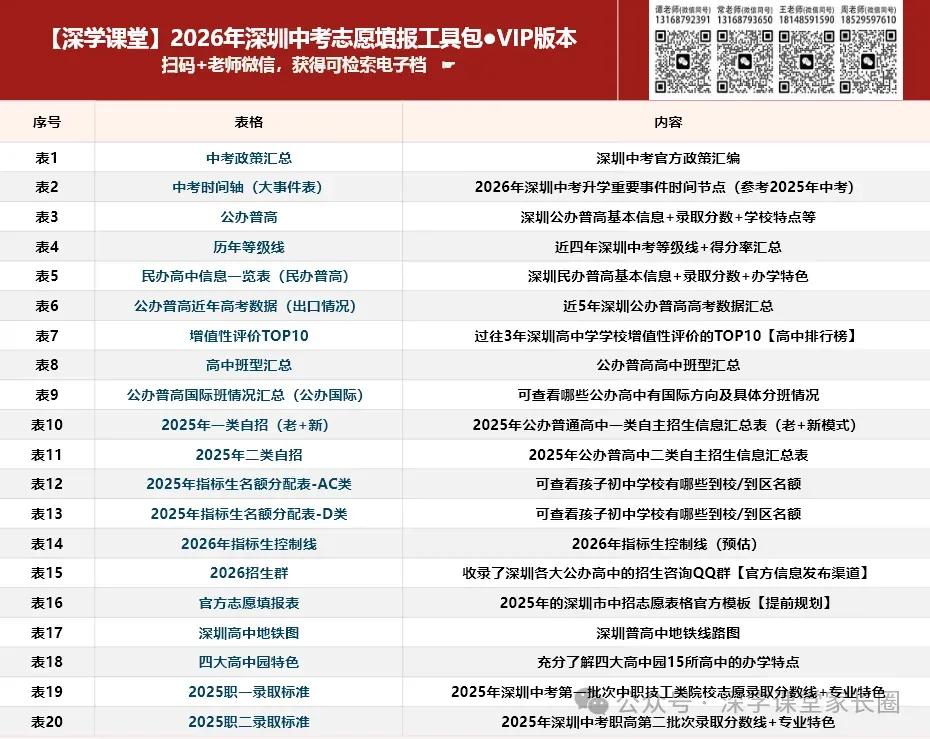
Task: View 2025职二录取标准 in 表20
Action: point(248,721)
